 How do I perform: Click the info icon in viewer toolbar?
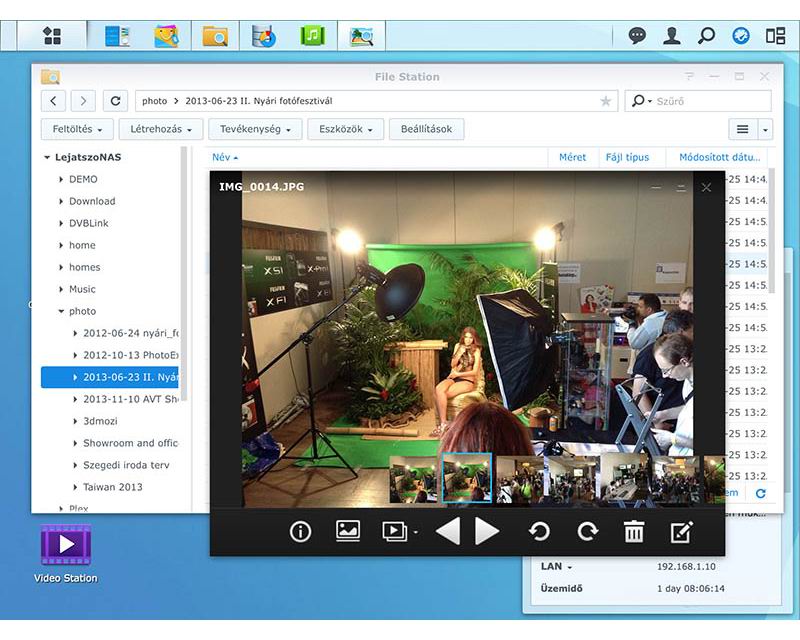300,532
